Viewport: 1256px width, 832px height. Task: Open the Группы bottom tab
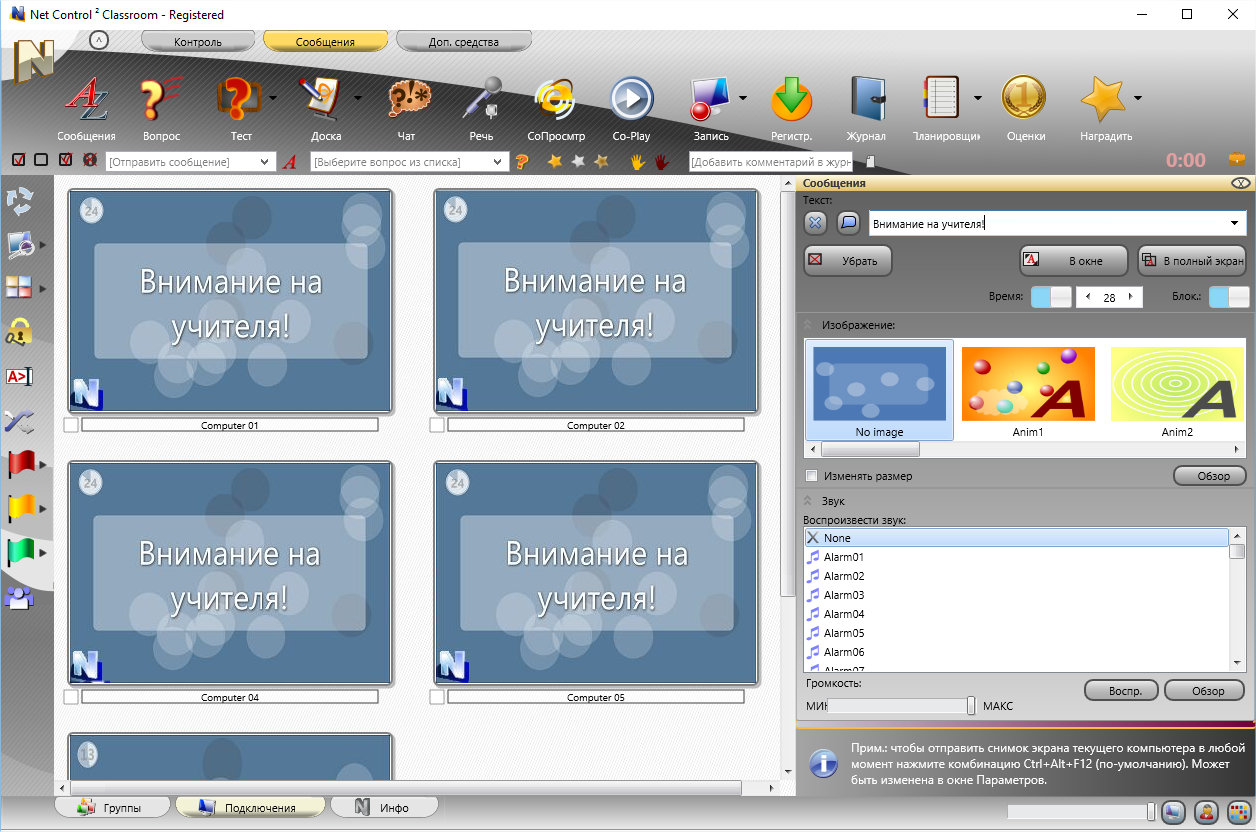pyautogui.click(x=111, y=807)
